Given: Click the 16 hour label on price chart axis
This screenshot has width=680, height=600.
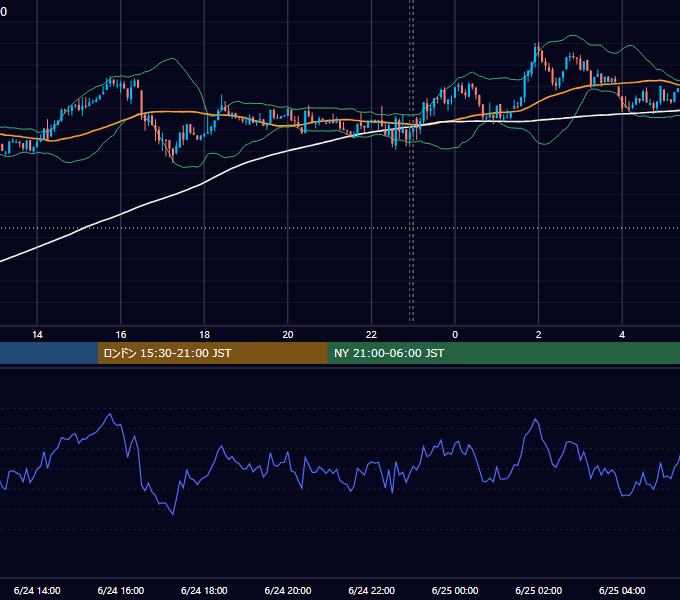Looking at the screenshot, I should pyautogui.click(x=121, y=335).
